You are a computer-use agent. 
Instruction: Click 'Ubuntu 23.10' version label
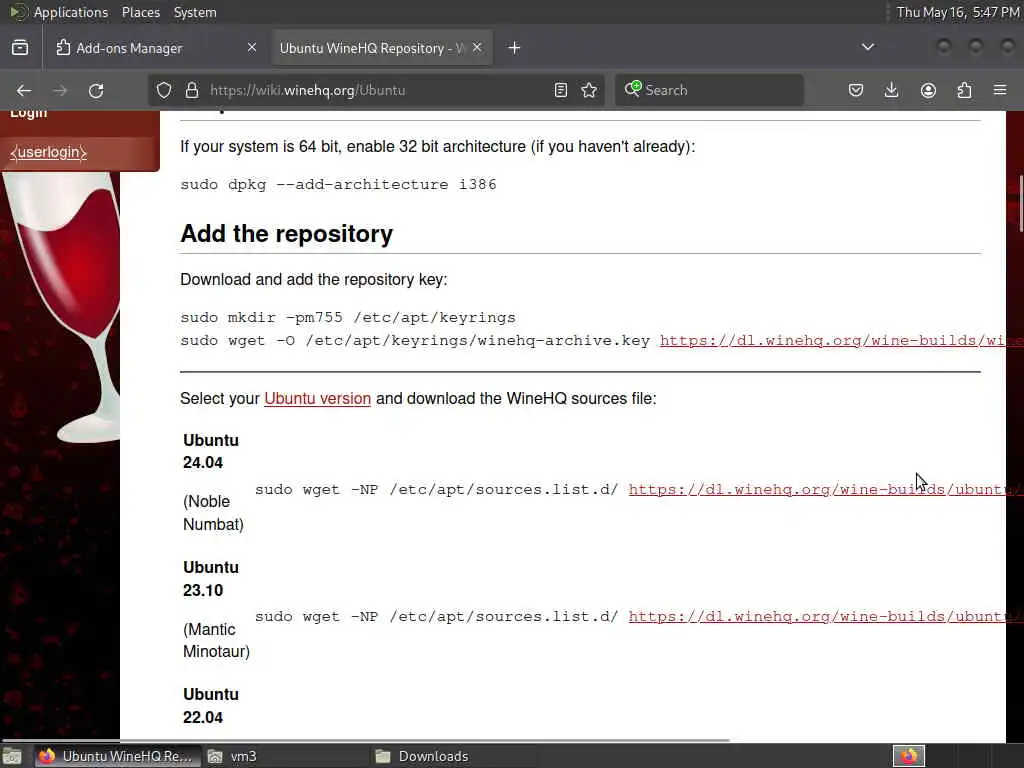coord(210,579)
